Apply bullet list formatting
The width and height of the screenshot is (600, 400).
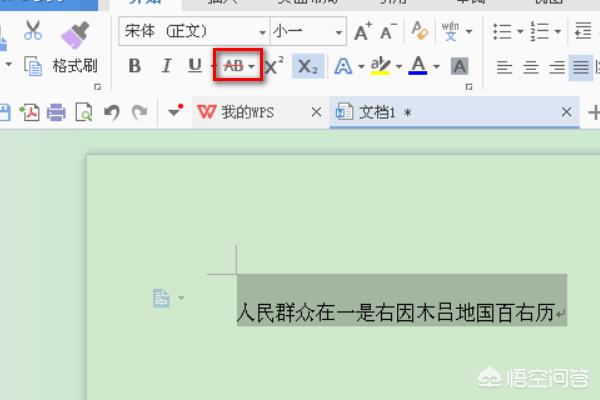pos(502,31)
